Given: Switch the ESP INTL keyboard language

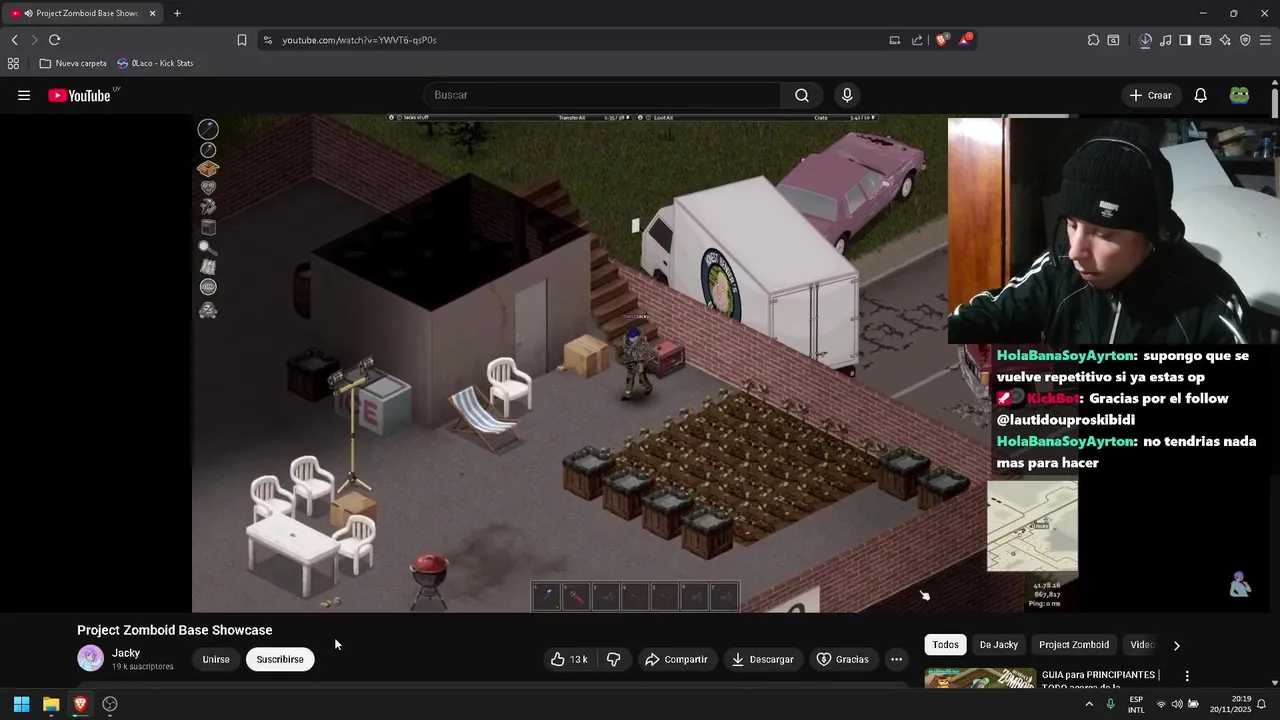Looking at the screenshot, I should [x=1136, y=704].
